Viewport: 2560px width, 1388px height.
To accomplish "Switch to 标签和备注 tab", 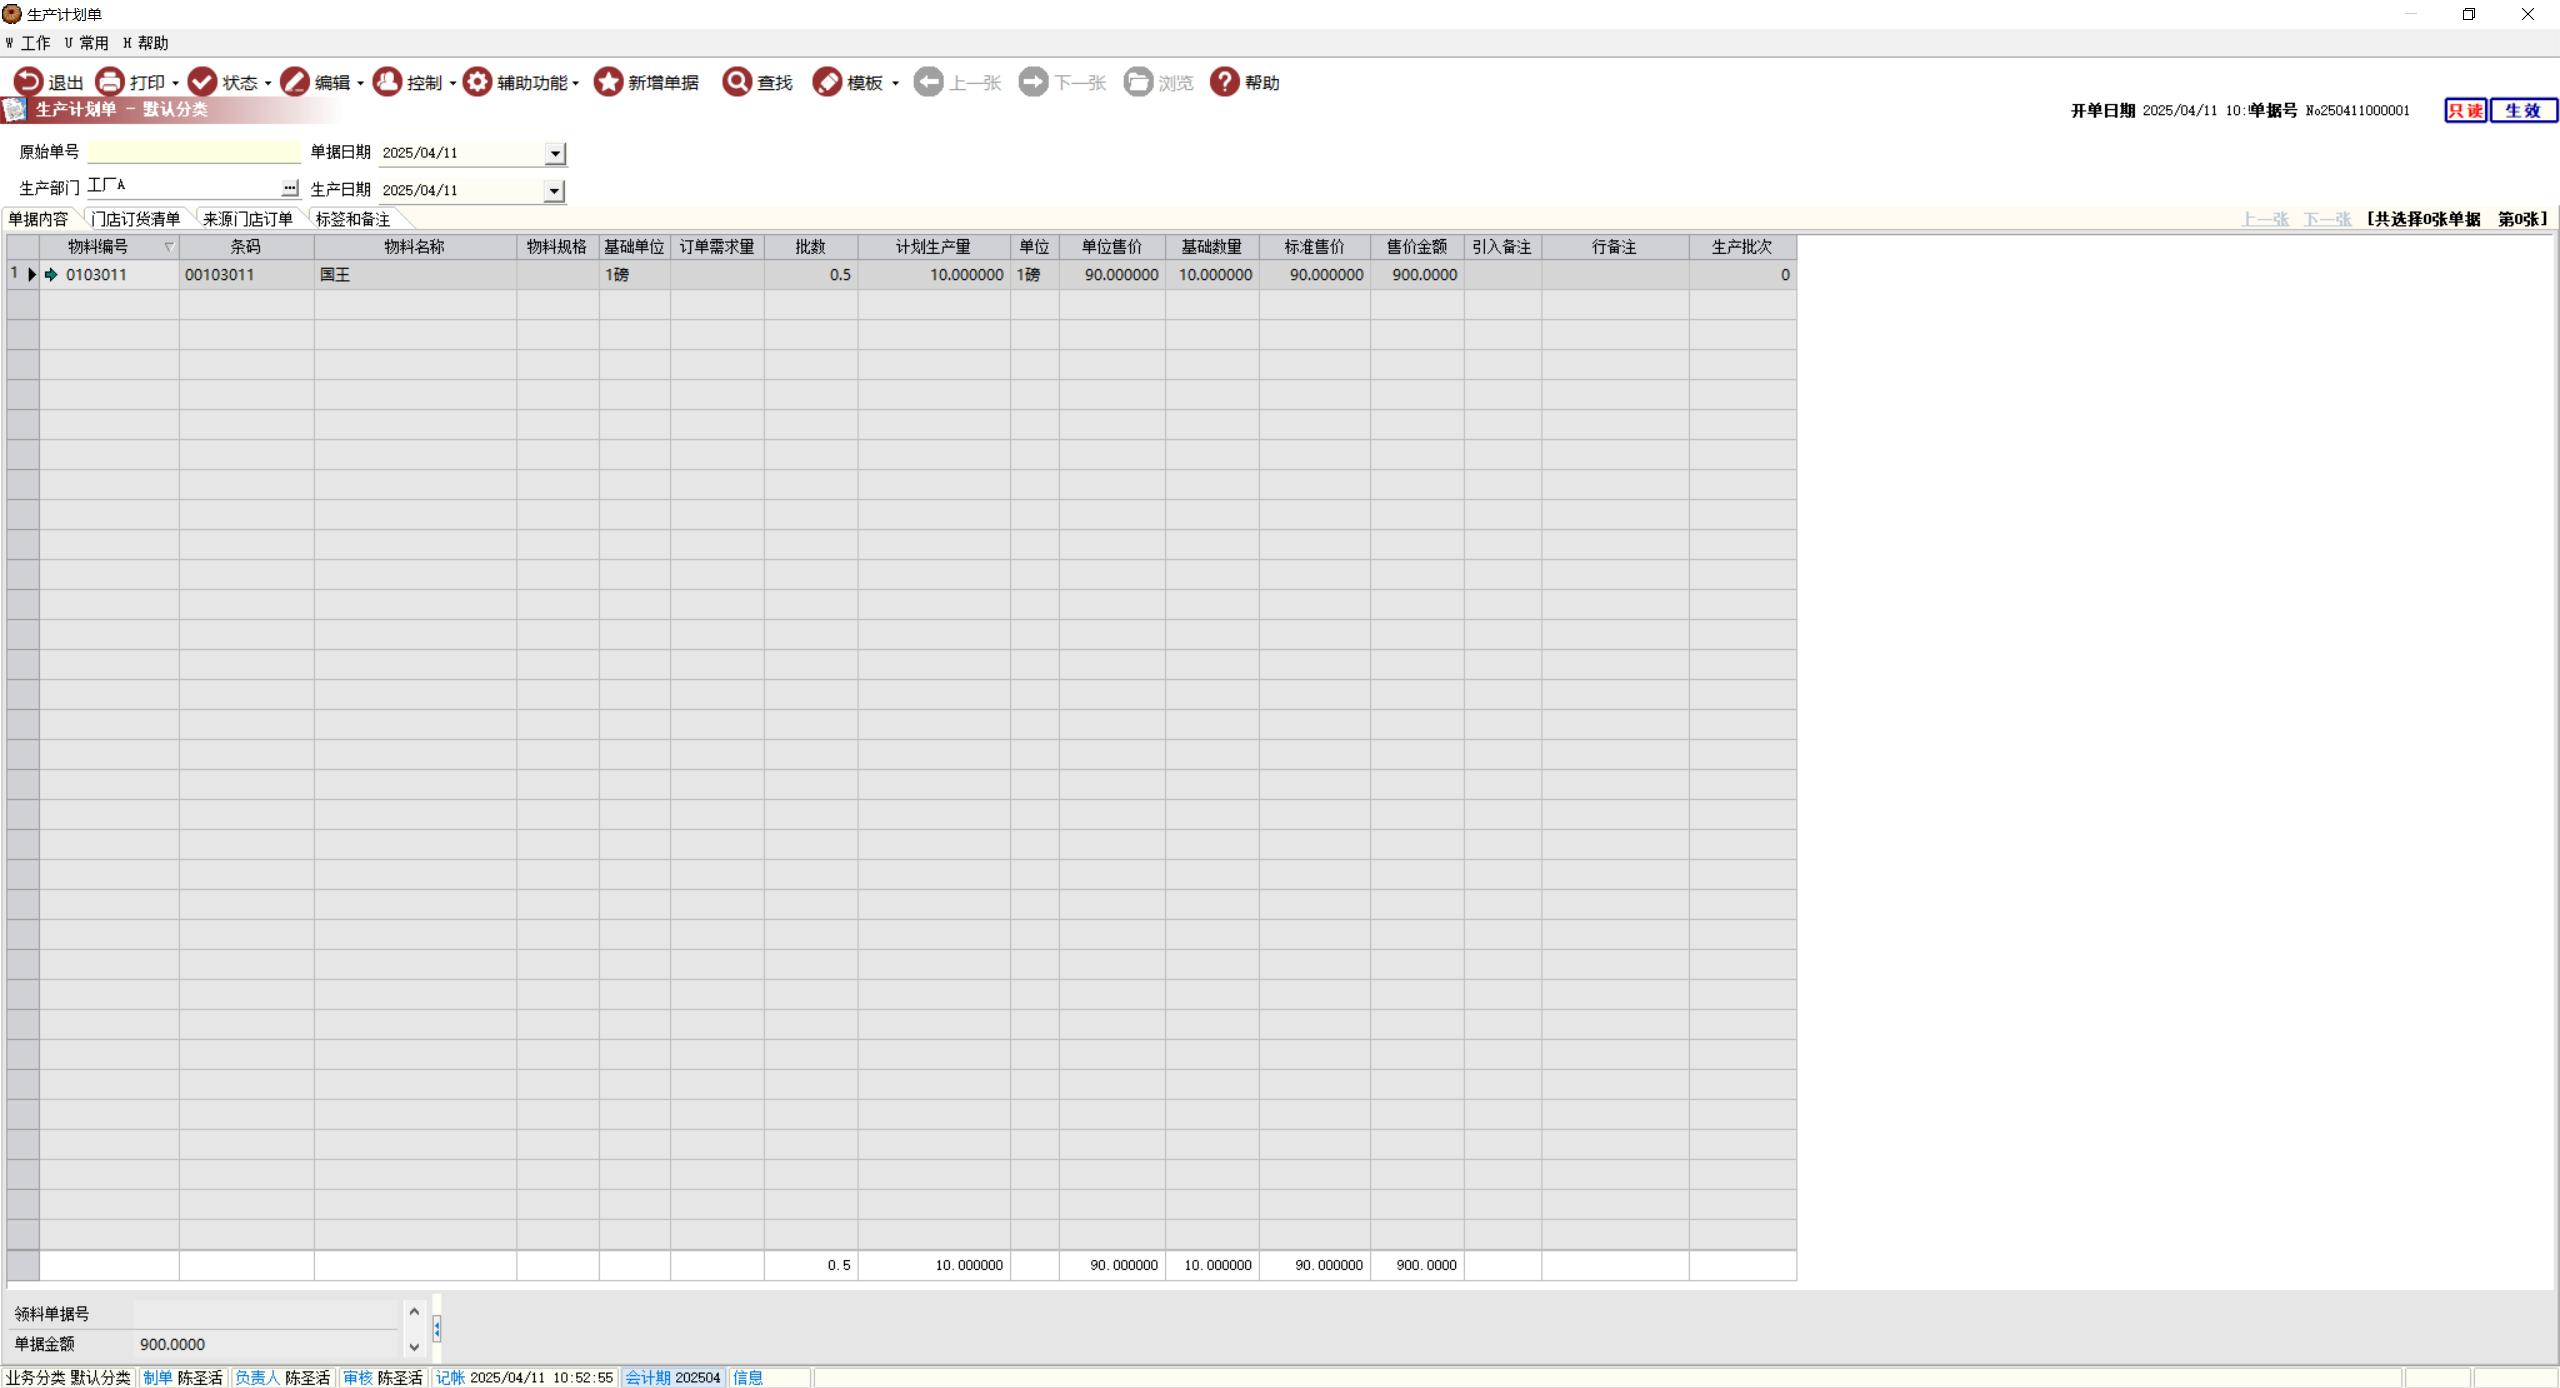I will 352,219.
